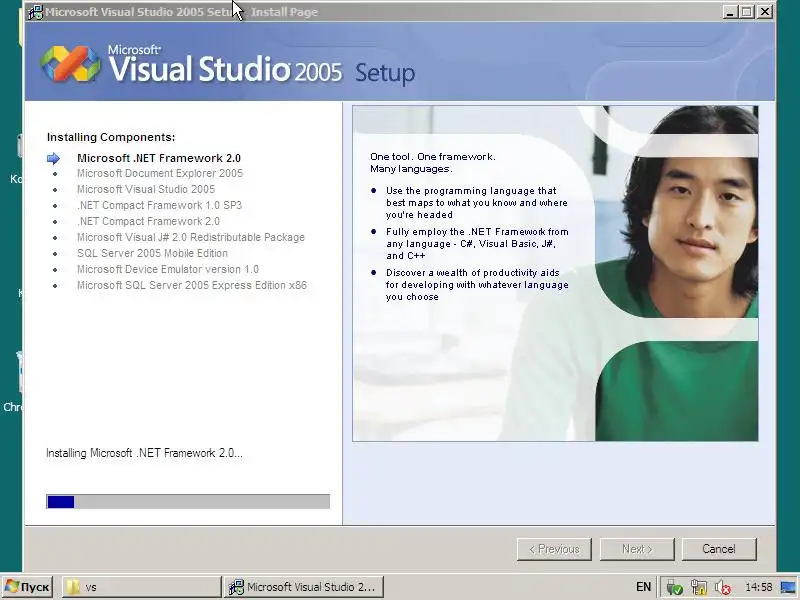800x600 pixels.
Task: Click the 14:58 clock
Action: [x=758, y=587]
